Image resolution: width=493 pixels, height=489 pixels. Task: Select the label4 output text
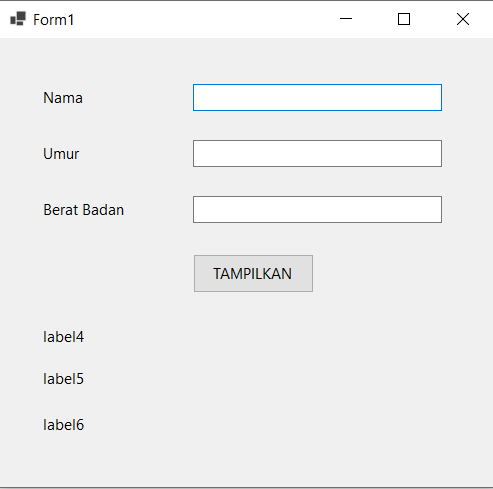point(63,337)
